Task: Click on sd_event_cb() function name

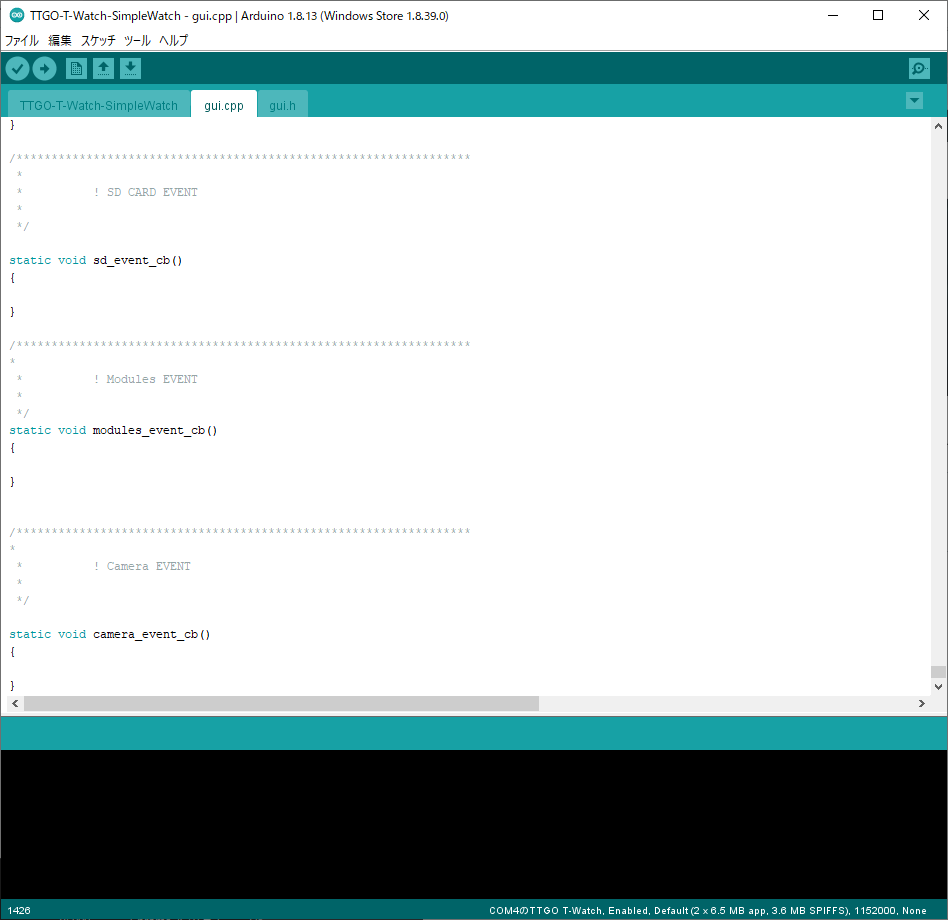Action: click(x=137, y=261)
